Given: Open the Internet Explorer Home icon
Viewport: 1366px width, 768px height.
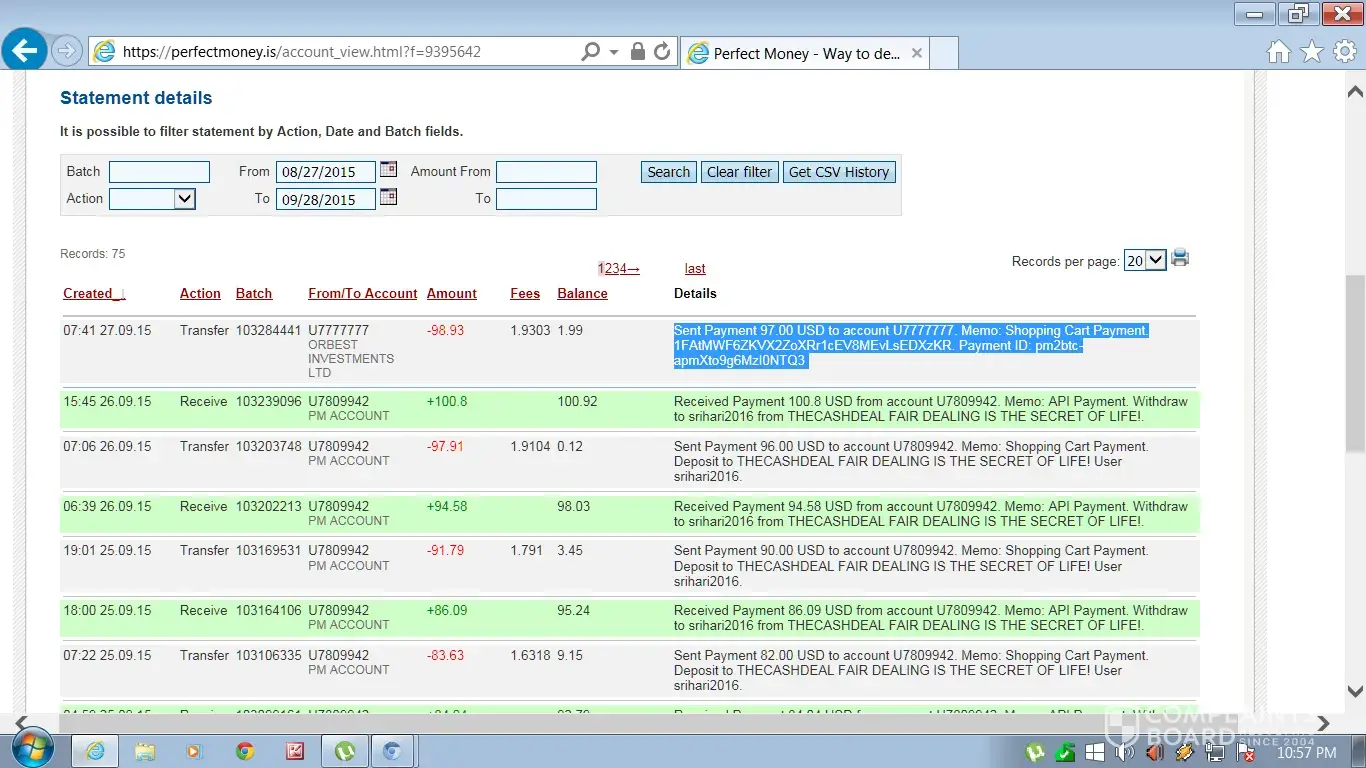Looking at the screenshot, I should click(x=1278, y=52).
